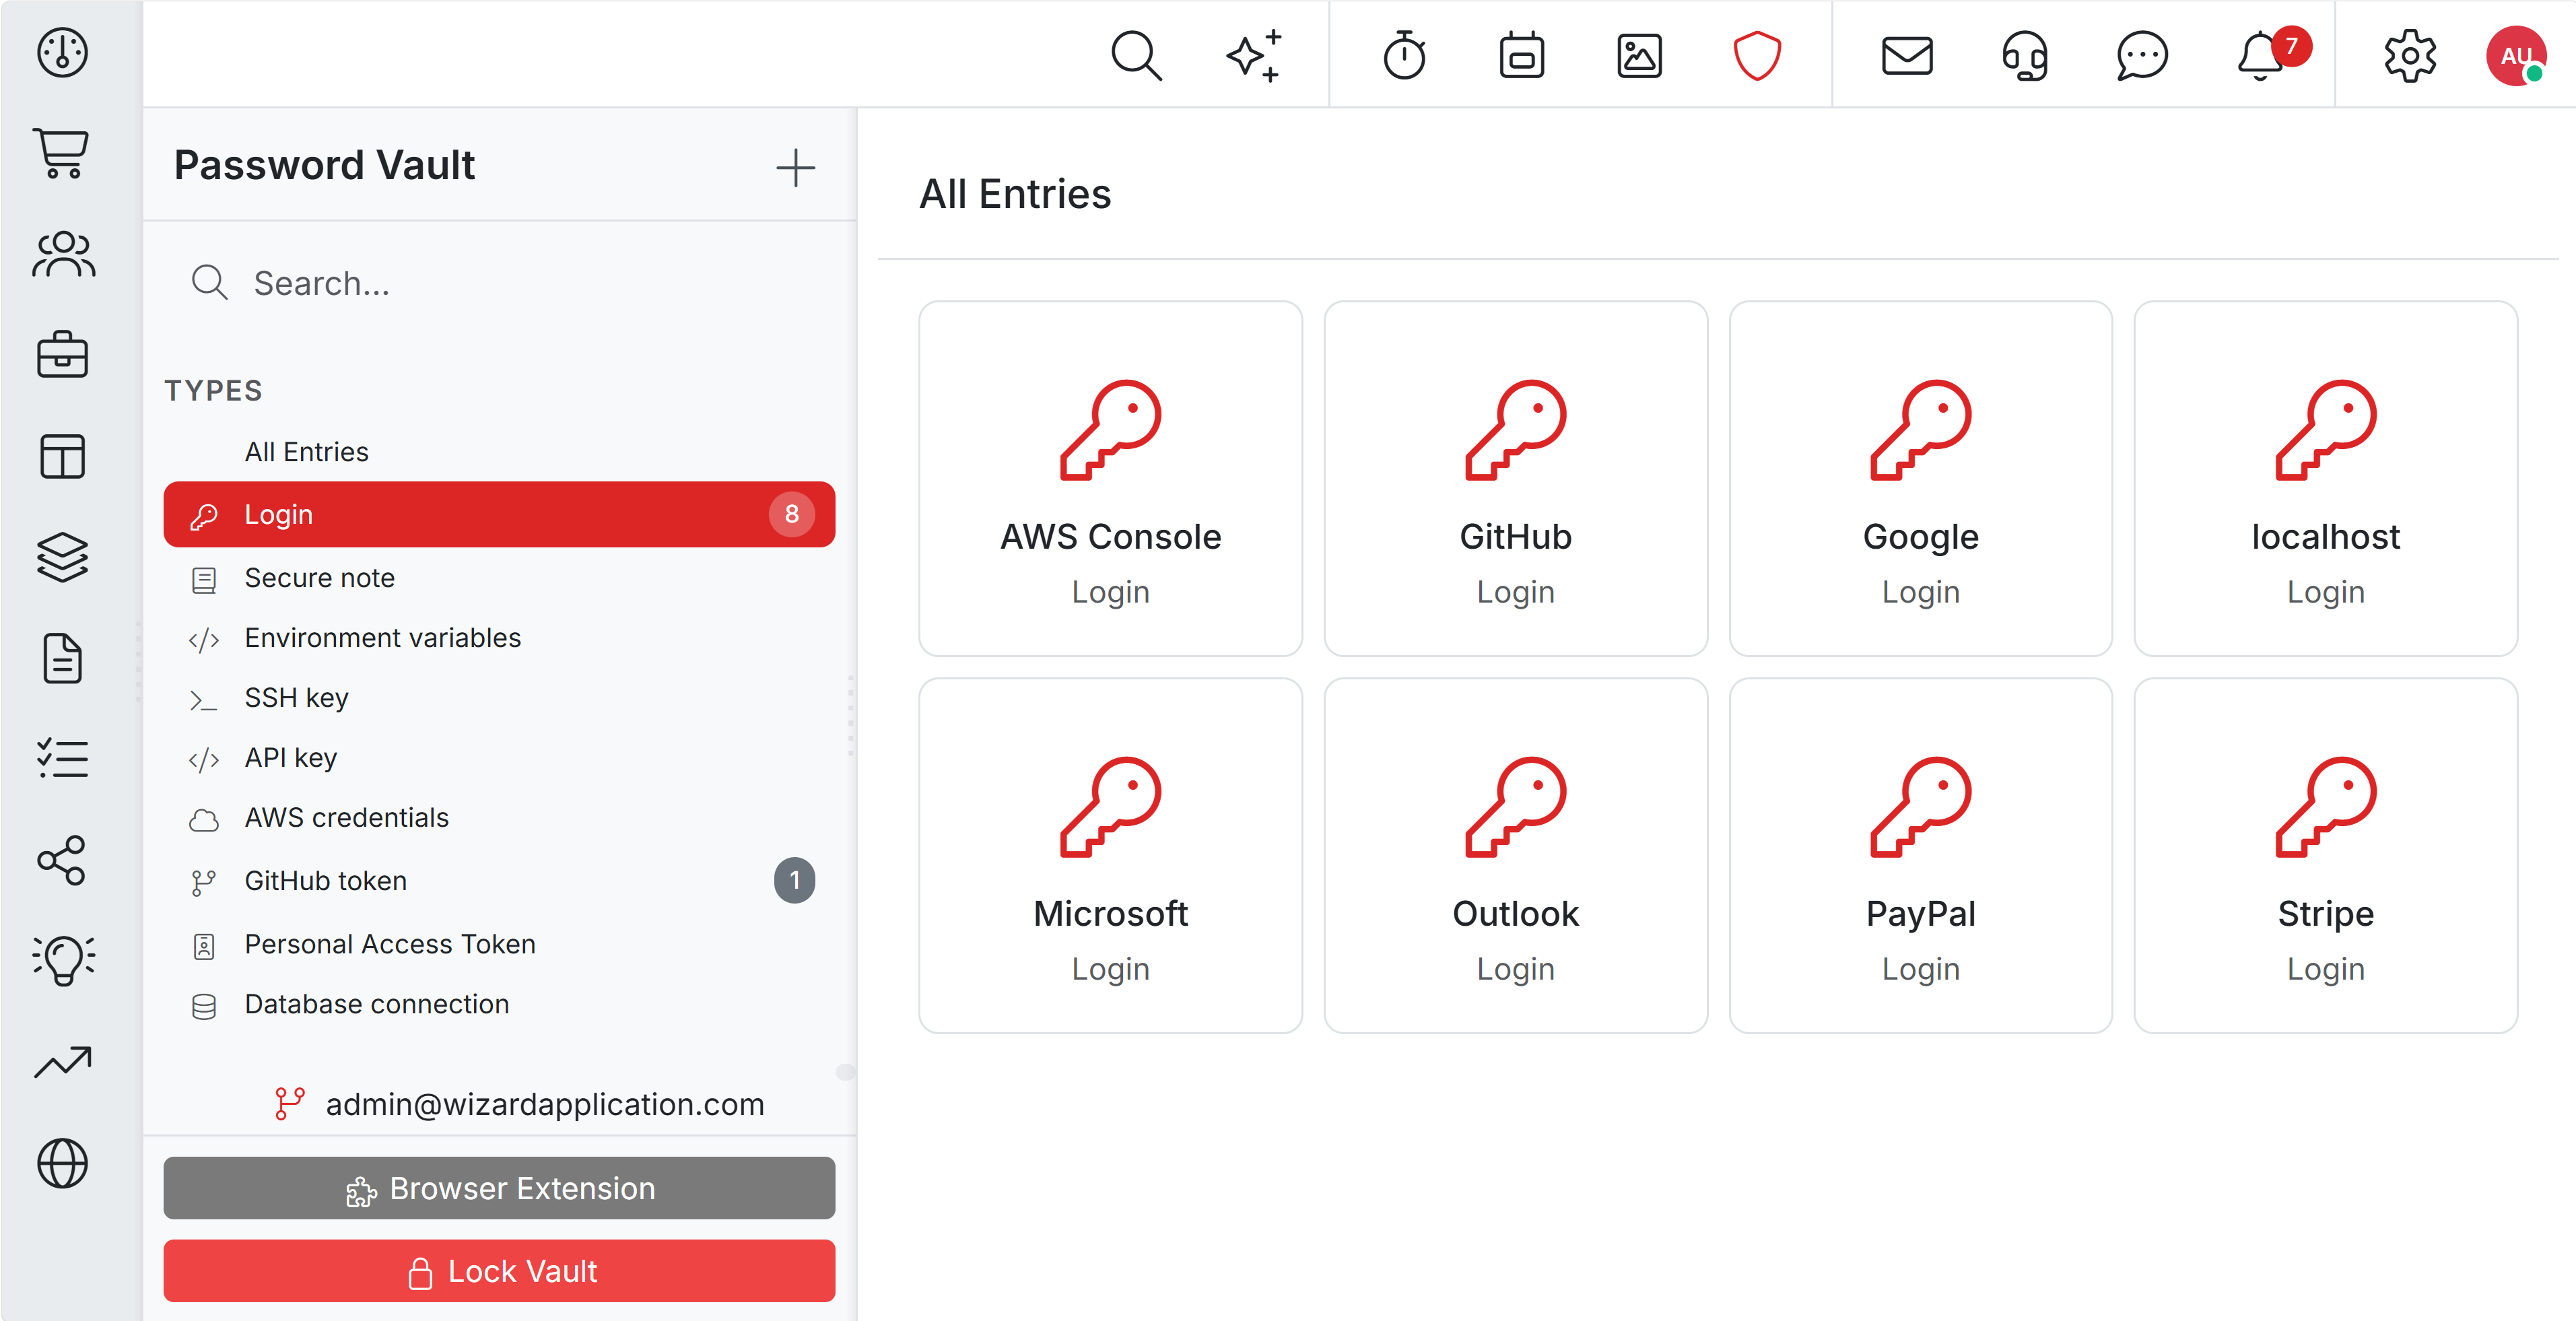The height and width of the screenshot is (1321, 2576).
Task: Open the Outlook login card
Action: [1516, 856]
